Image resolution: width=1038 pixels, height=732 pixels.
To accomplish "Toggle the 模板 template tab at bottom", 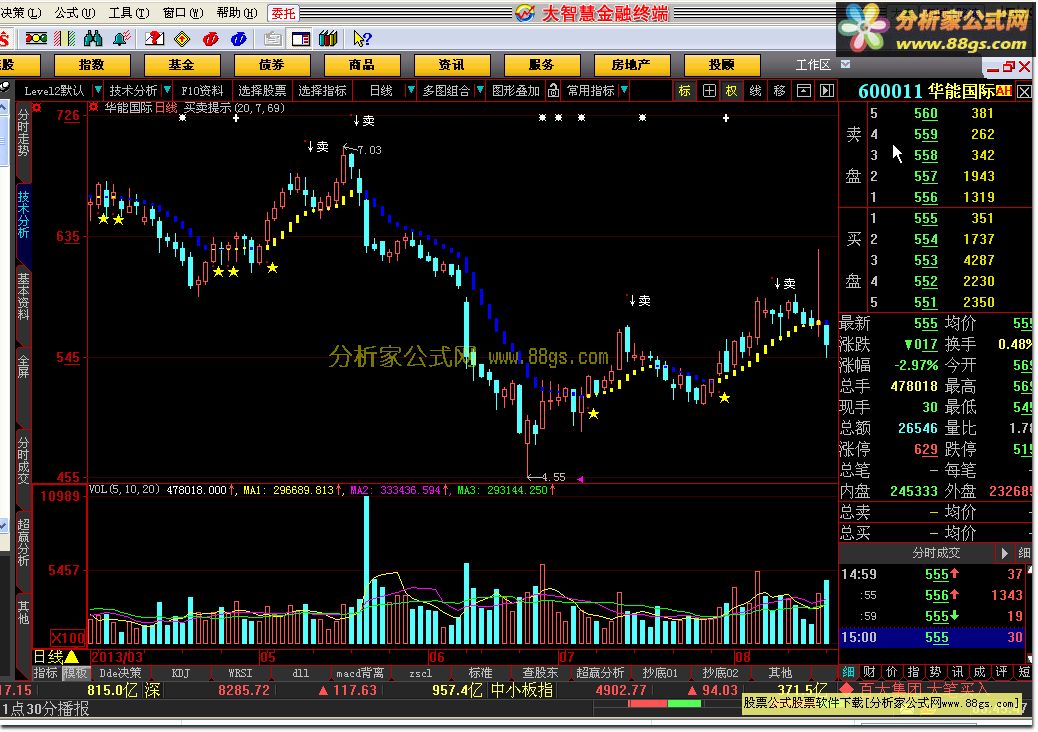I will 75,673.
